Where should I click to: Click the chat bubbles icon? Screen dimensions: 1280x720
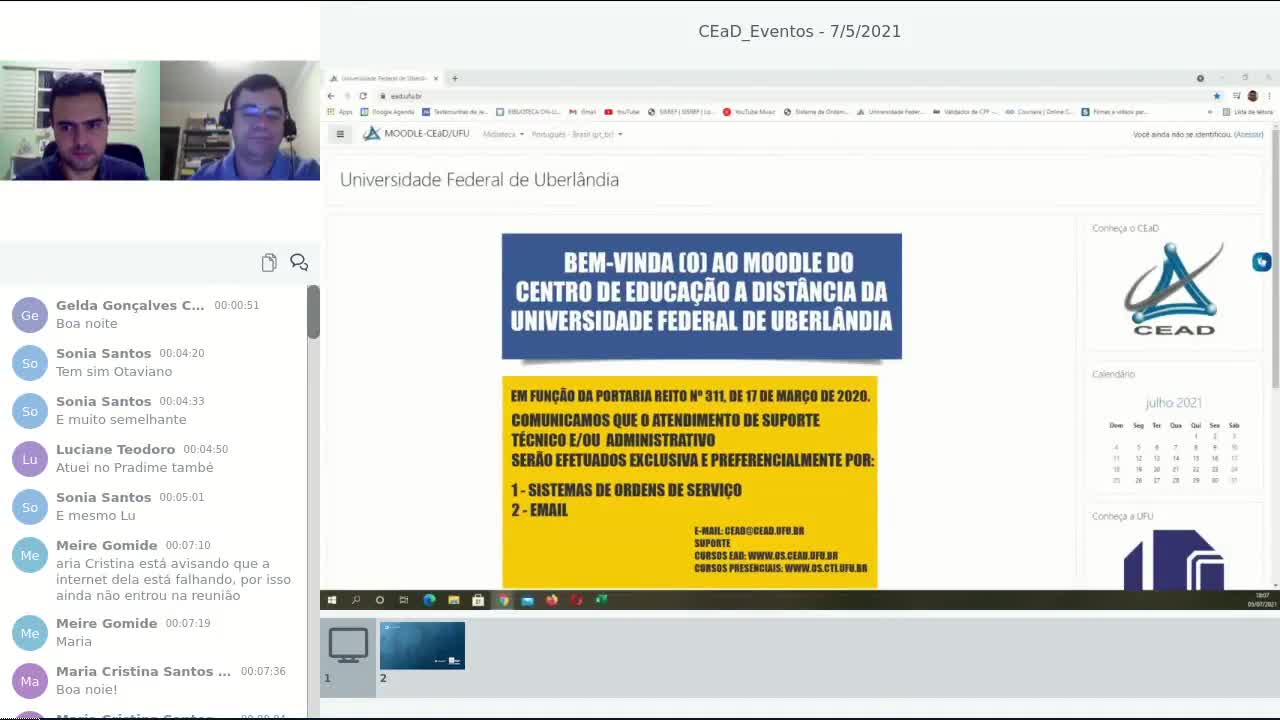click(299, 262)
